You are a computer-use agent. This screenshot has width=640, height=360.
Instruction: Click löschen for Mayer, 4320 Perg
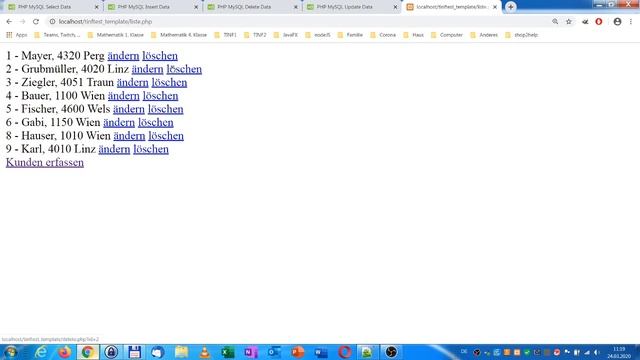pyautogui.click(x=160, y=56)
